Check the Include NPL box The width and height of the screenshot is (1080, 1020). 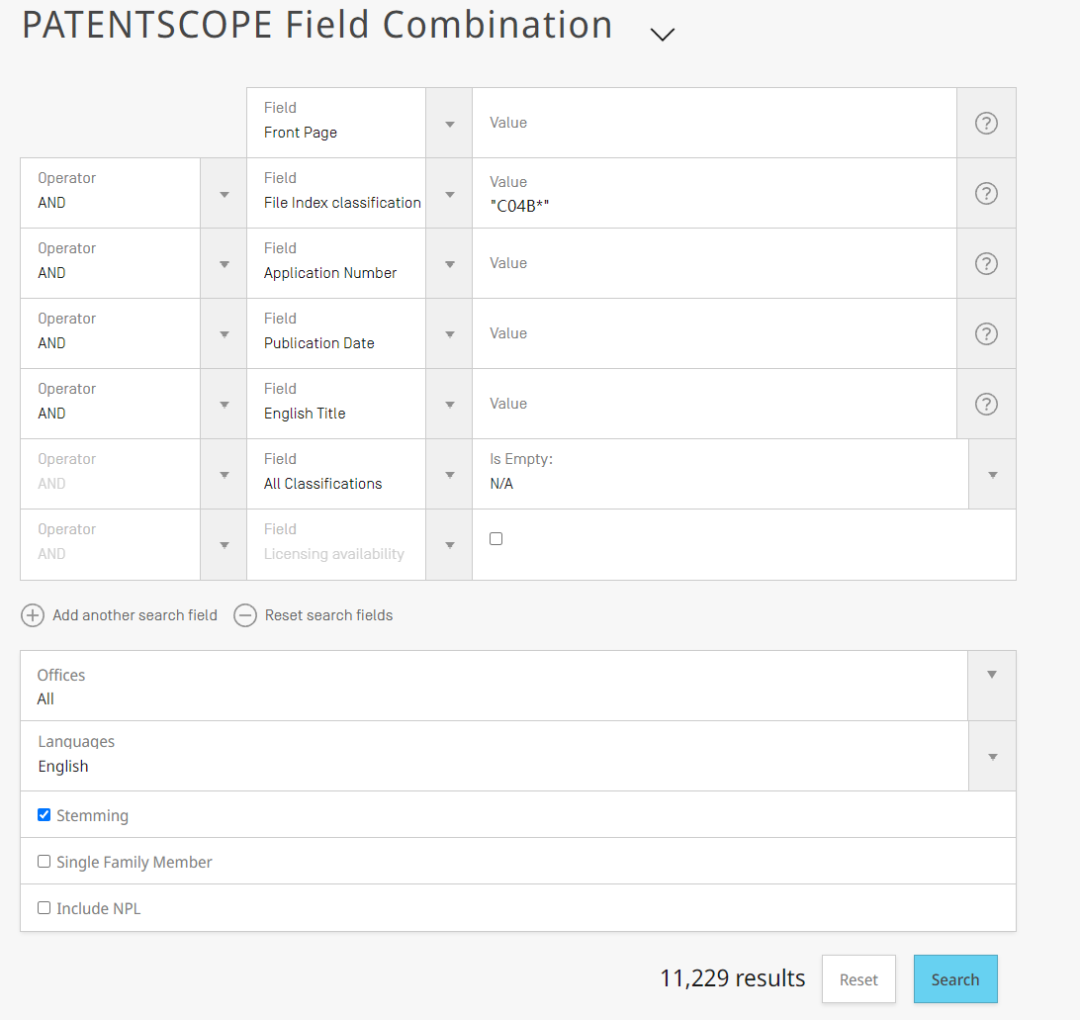tap(44, 908)
